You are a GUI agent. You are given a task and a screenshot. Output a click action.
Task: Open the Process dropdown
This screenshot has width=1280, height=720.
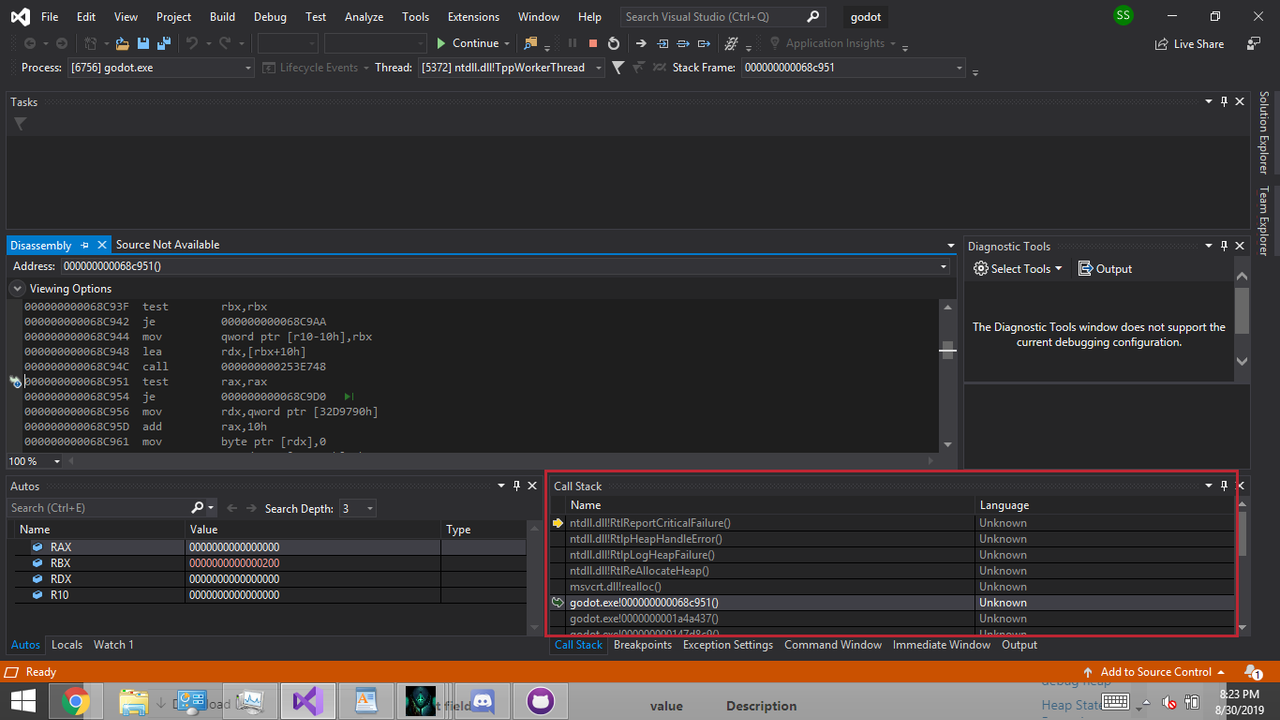[248, 68]
